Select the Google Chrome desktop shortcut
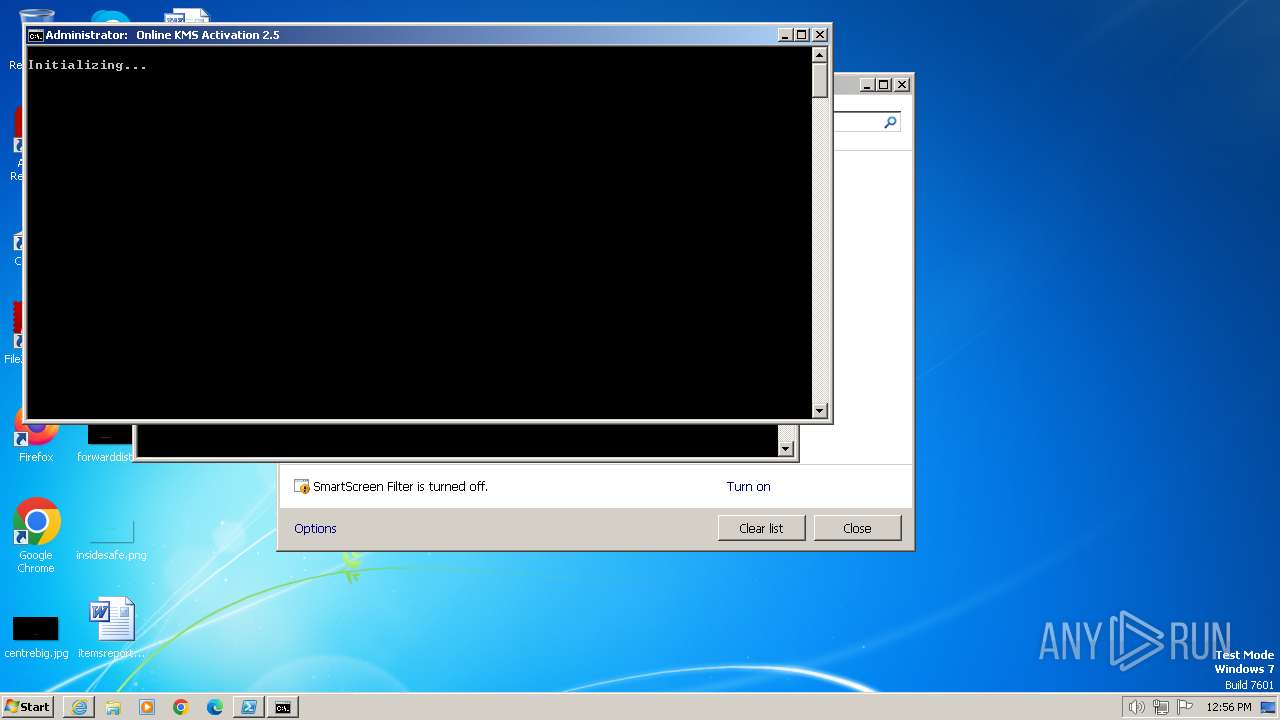The height and width of the screenshot is (720, 1280). pos(36,536)
